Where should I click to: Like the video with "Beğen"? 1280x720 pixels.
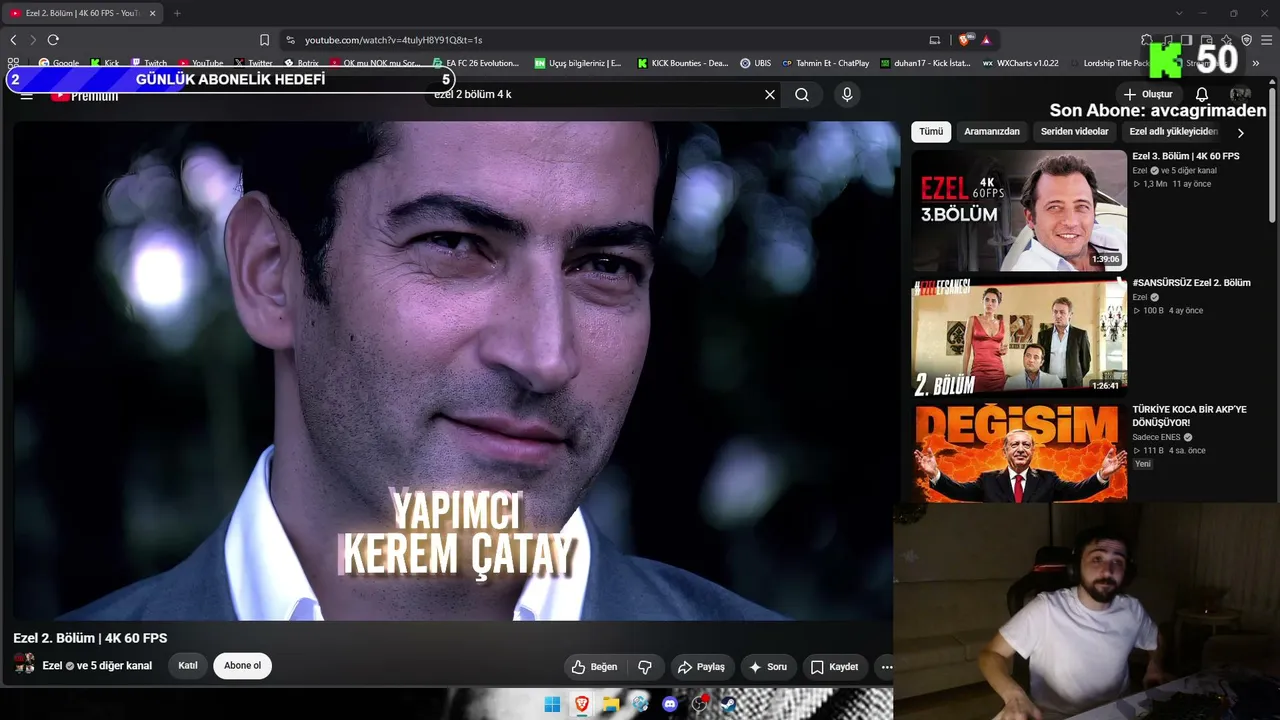point(594,667)
